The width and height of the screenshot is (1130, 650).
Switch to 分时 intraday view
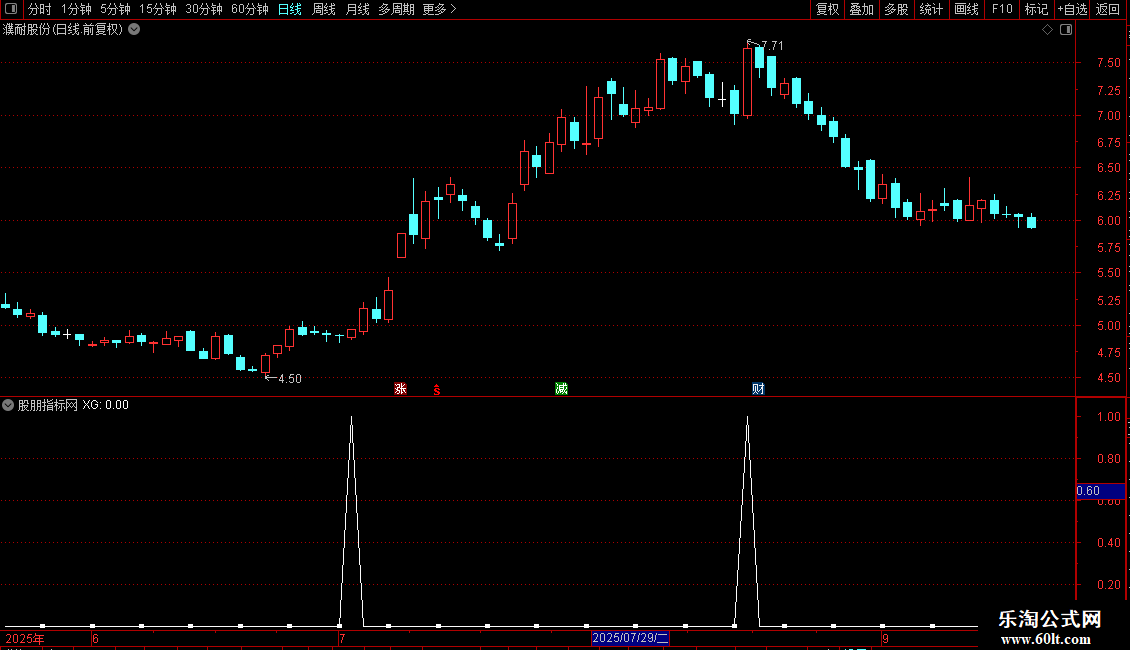tap(40, 9)
